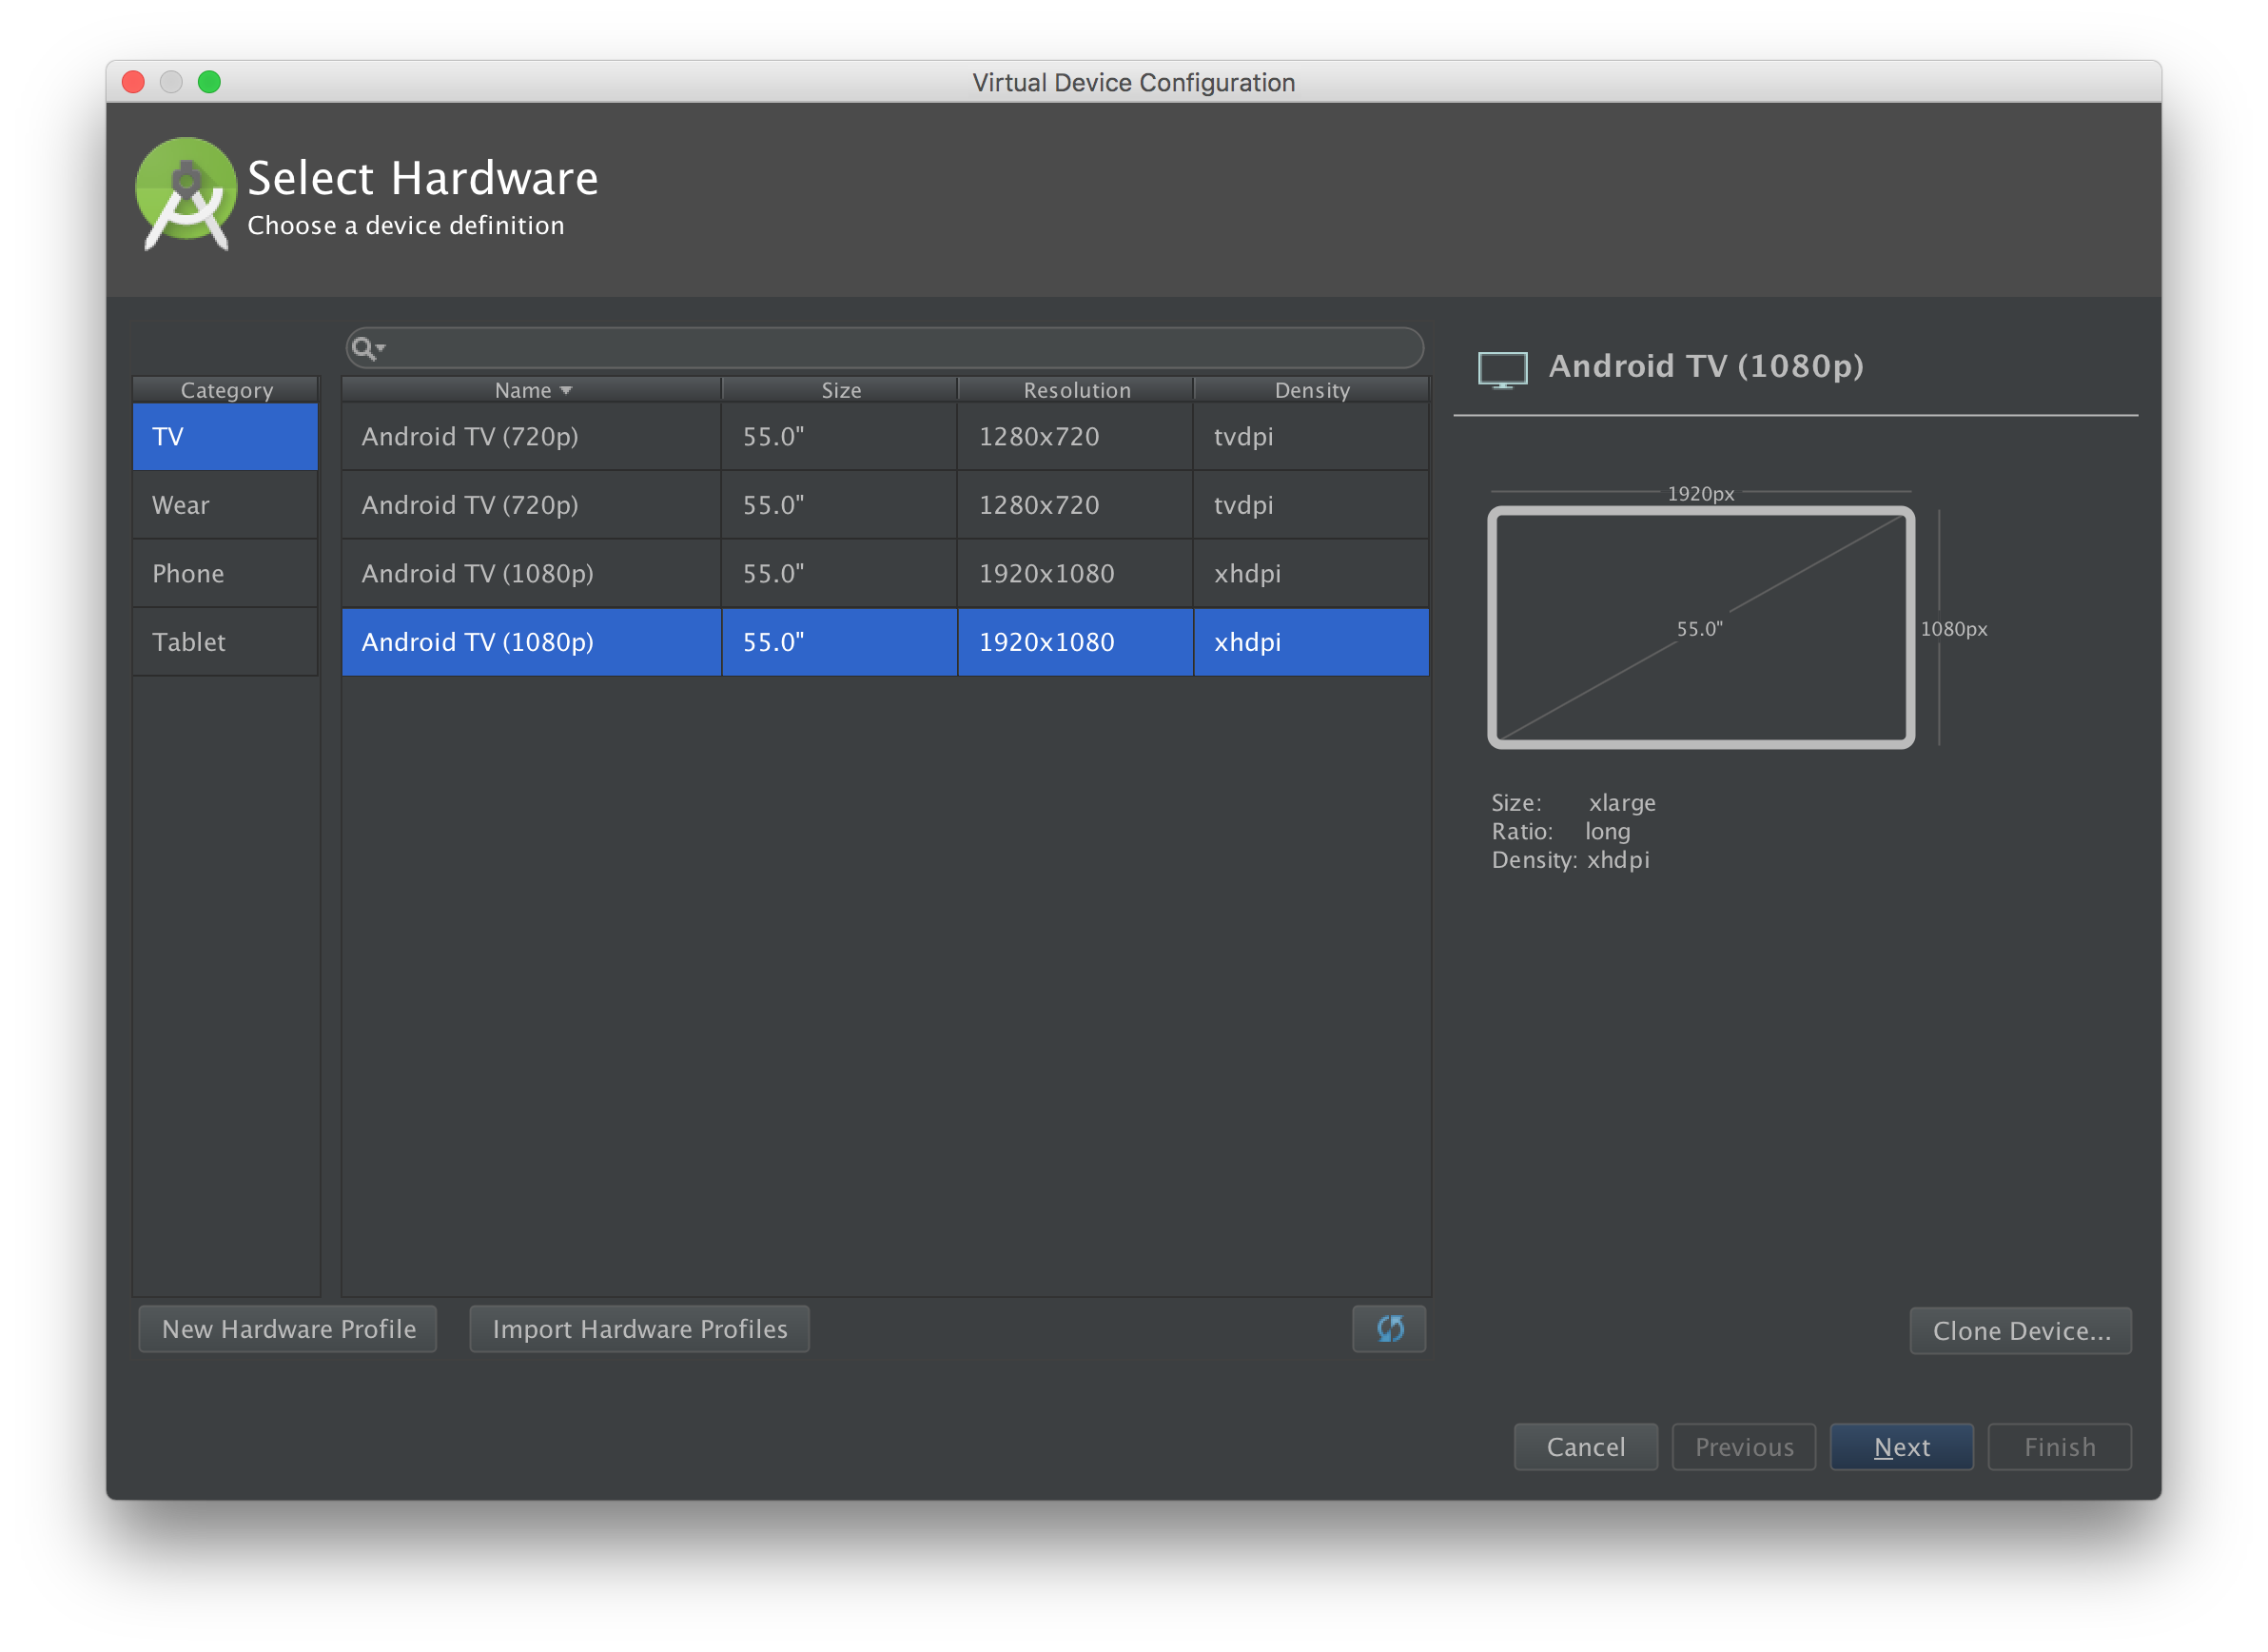Select the Wear category

coord(225,505)
